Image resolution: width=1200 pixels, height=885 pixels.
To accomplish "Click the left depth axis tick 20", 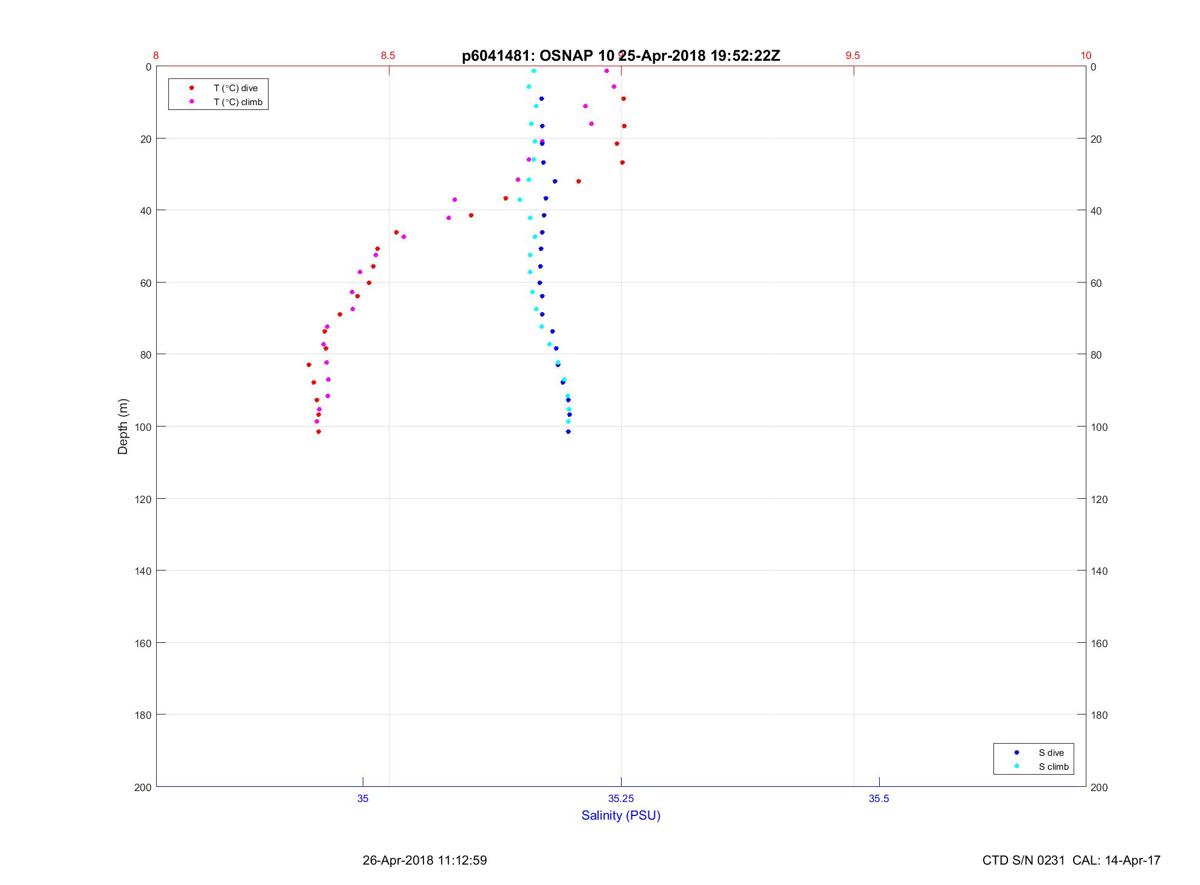I will pos(145,139).
